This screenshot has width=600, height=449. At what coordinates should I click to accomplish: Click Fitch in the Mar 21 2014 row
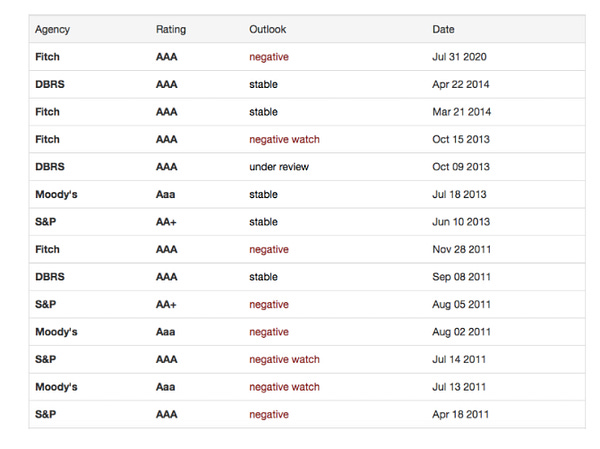tap(47, 112)
